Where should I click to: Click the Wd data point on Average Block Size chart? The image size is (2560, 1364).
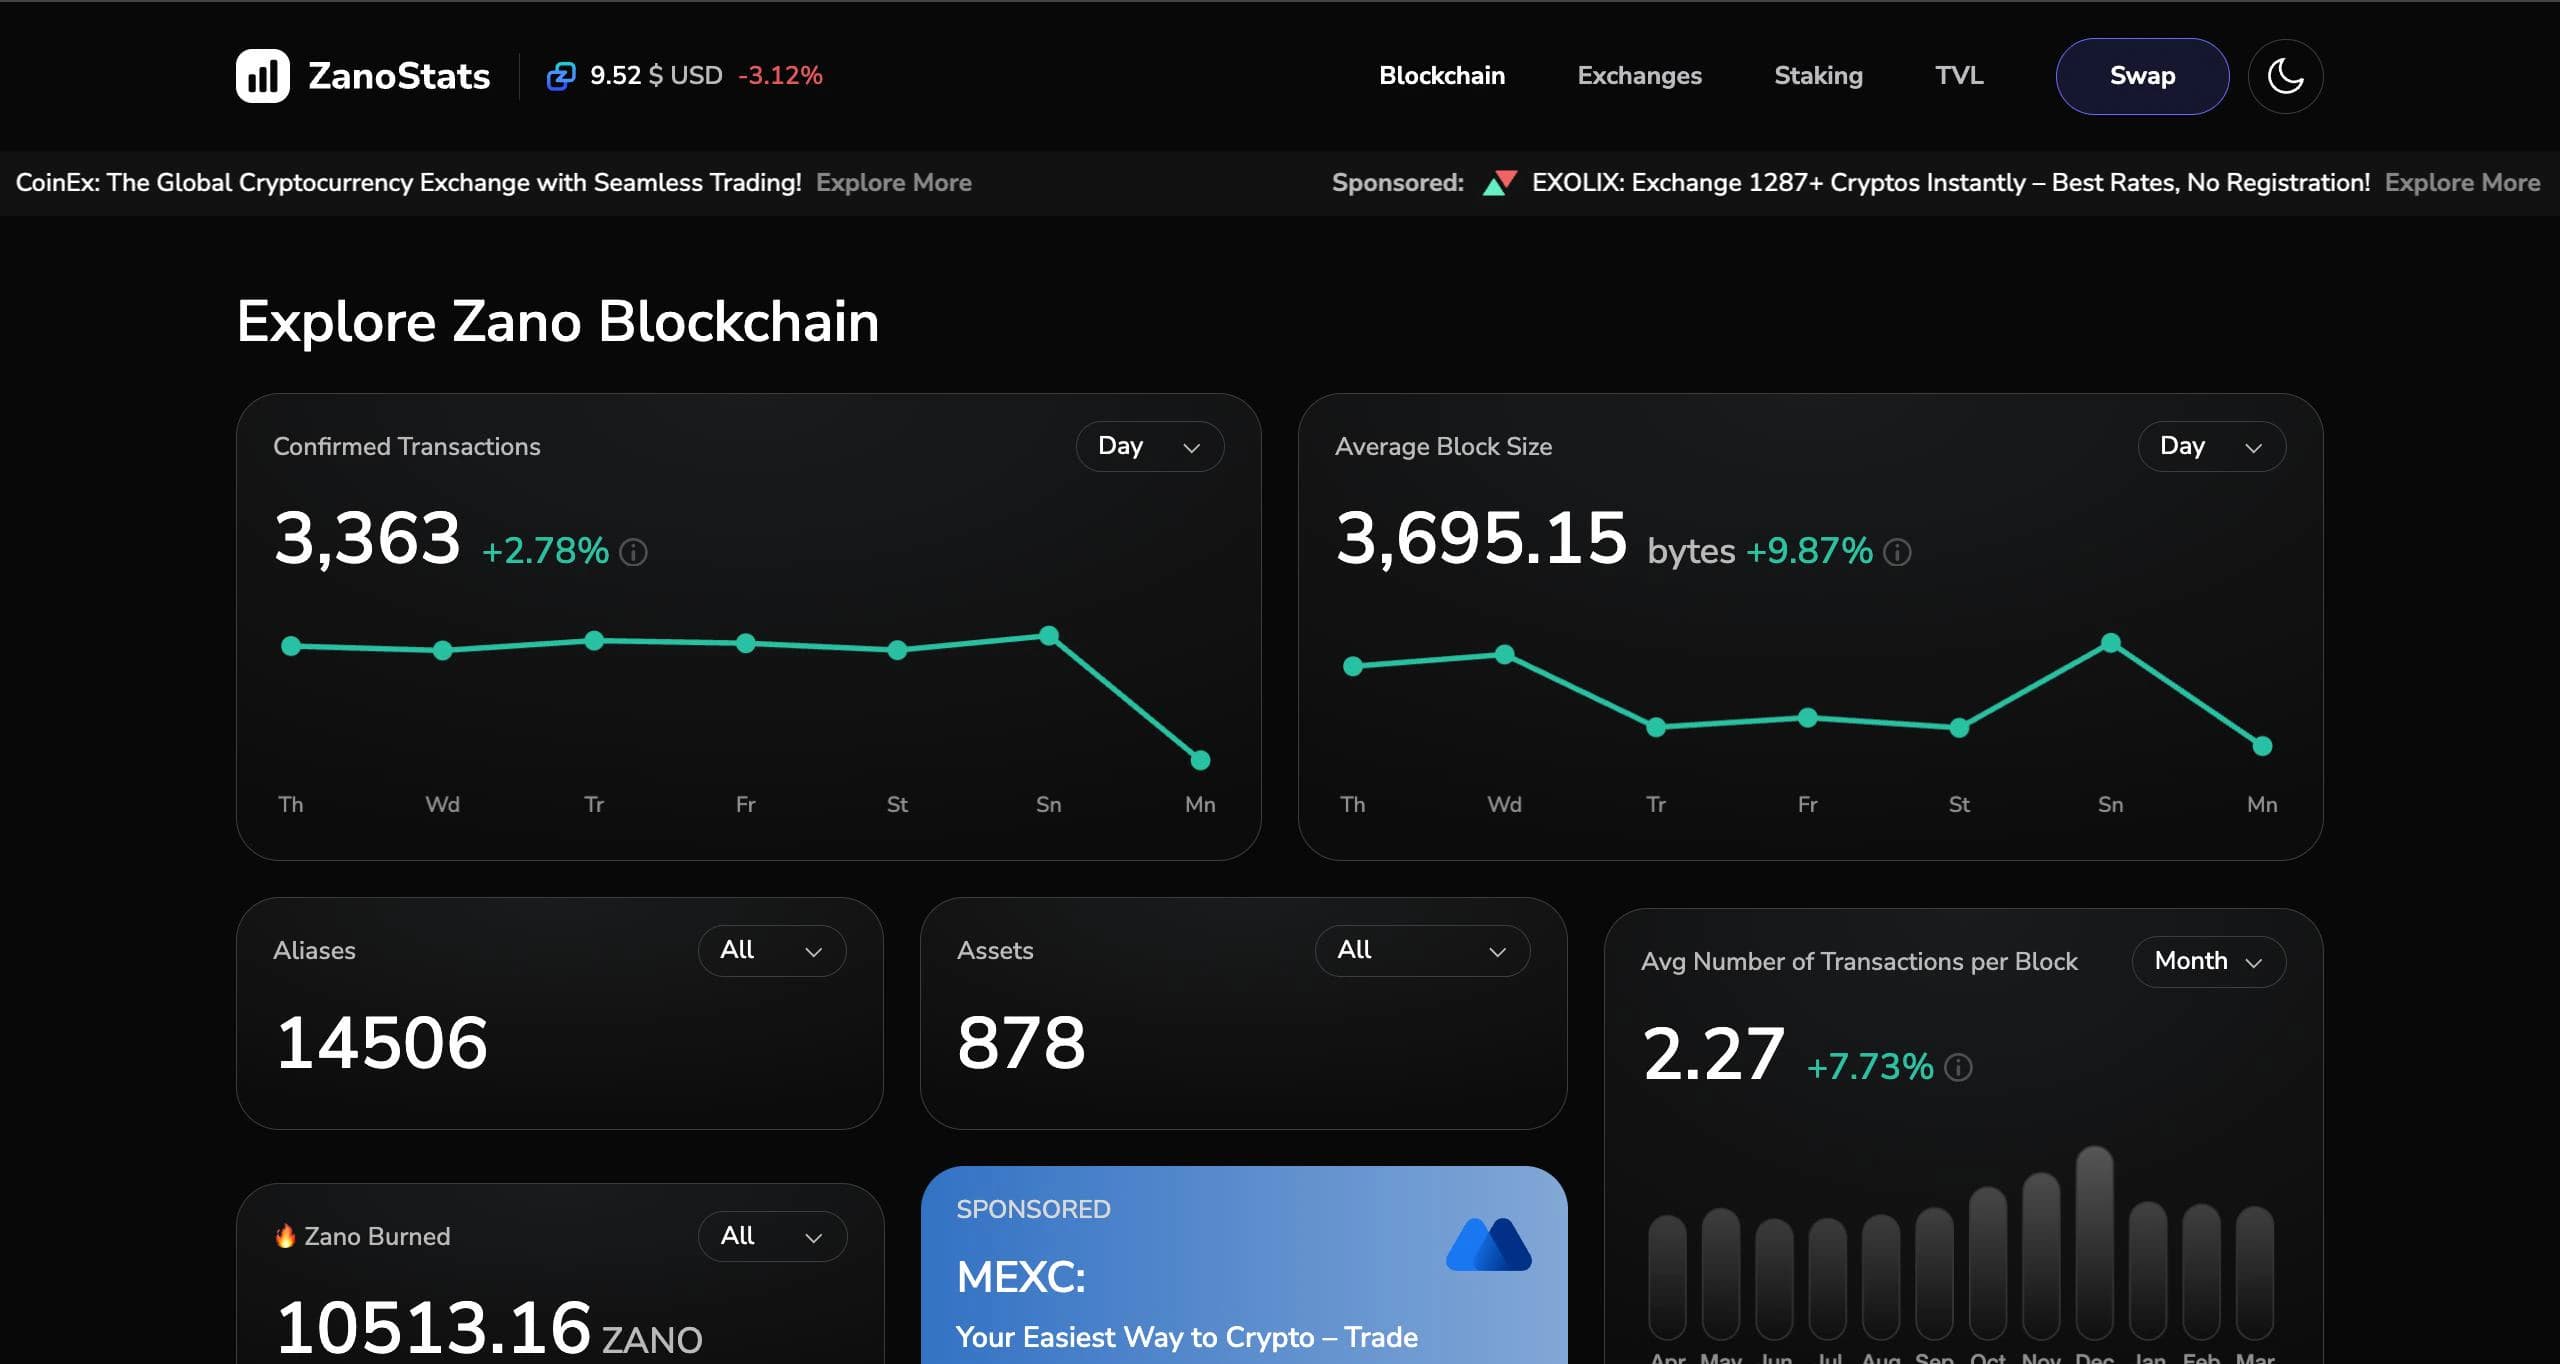tap(1504, 655)
